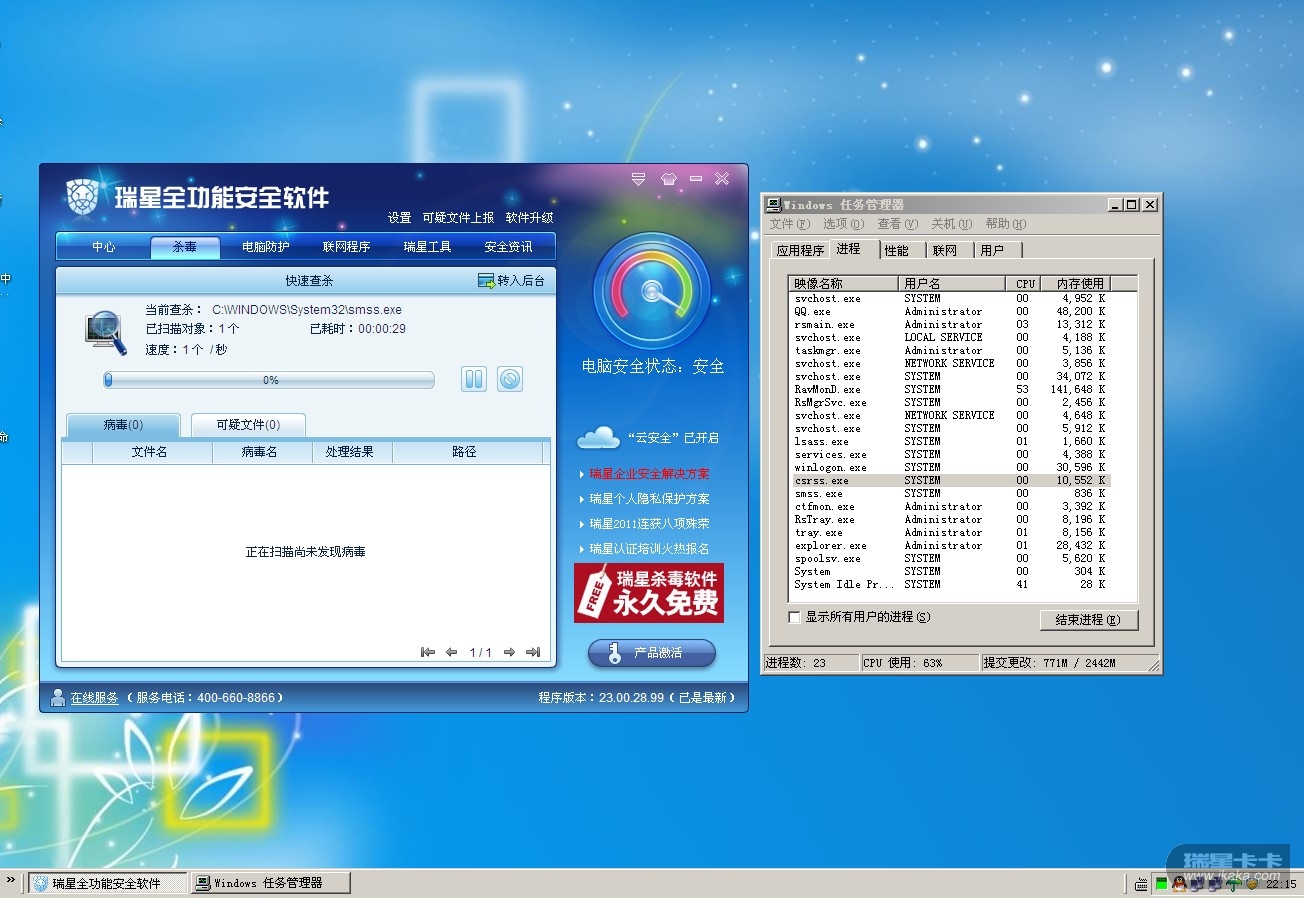Image resolution: width=1304 pixels, height=898 pixels.
Task: Go to first results page
Action: pos(428,652)
